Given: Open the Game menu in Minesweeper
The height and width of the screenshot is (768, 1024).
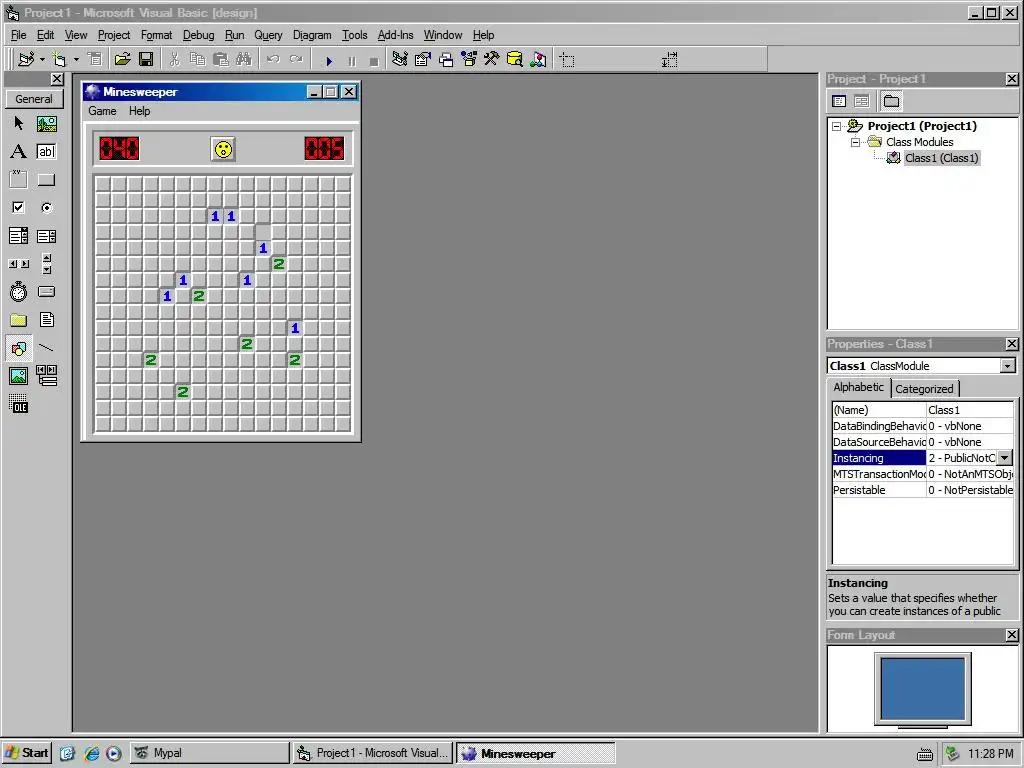Looking at the screenshot, I should (102, 111).
